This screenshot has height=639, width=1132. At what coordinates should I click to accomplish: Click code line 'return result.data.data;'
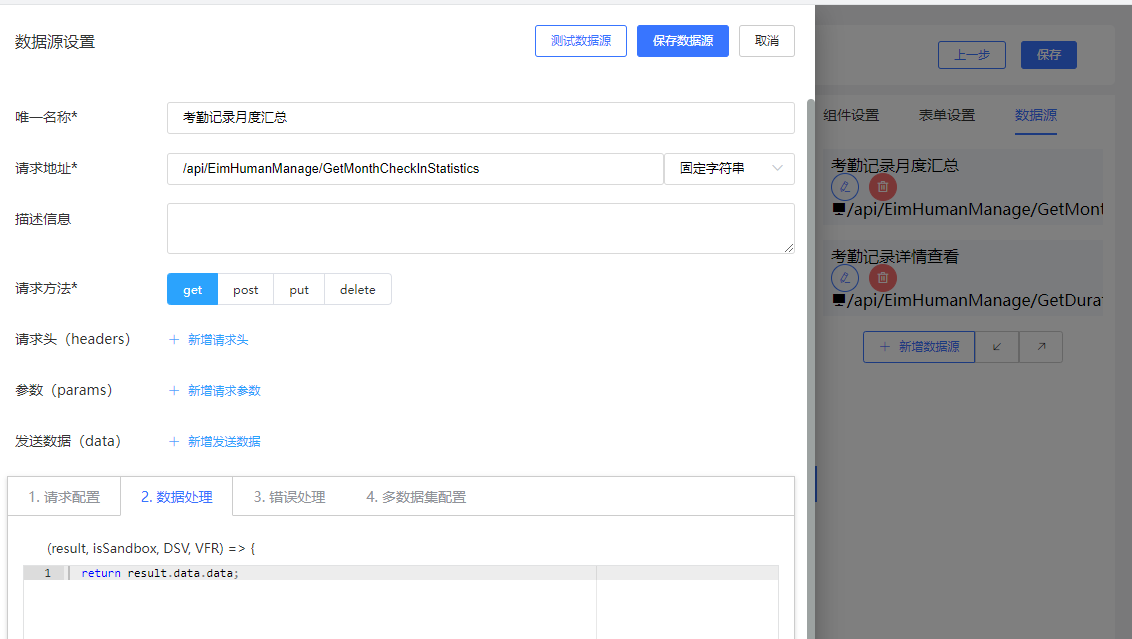click(x=160, y=573)
